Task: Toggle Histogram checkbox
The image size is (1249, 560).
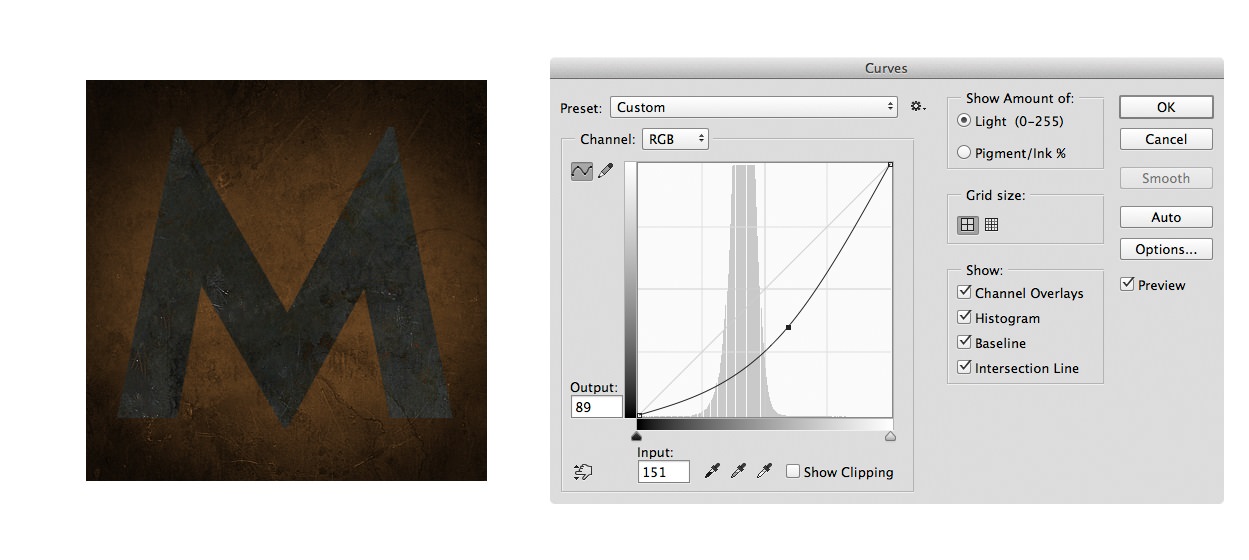Action: [964, 318]
